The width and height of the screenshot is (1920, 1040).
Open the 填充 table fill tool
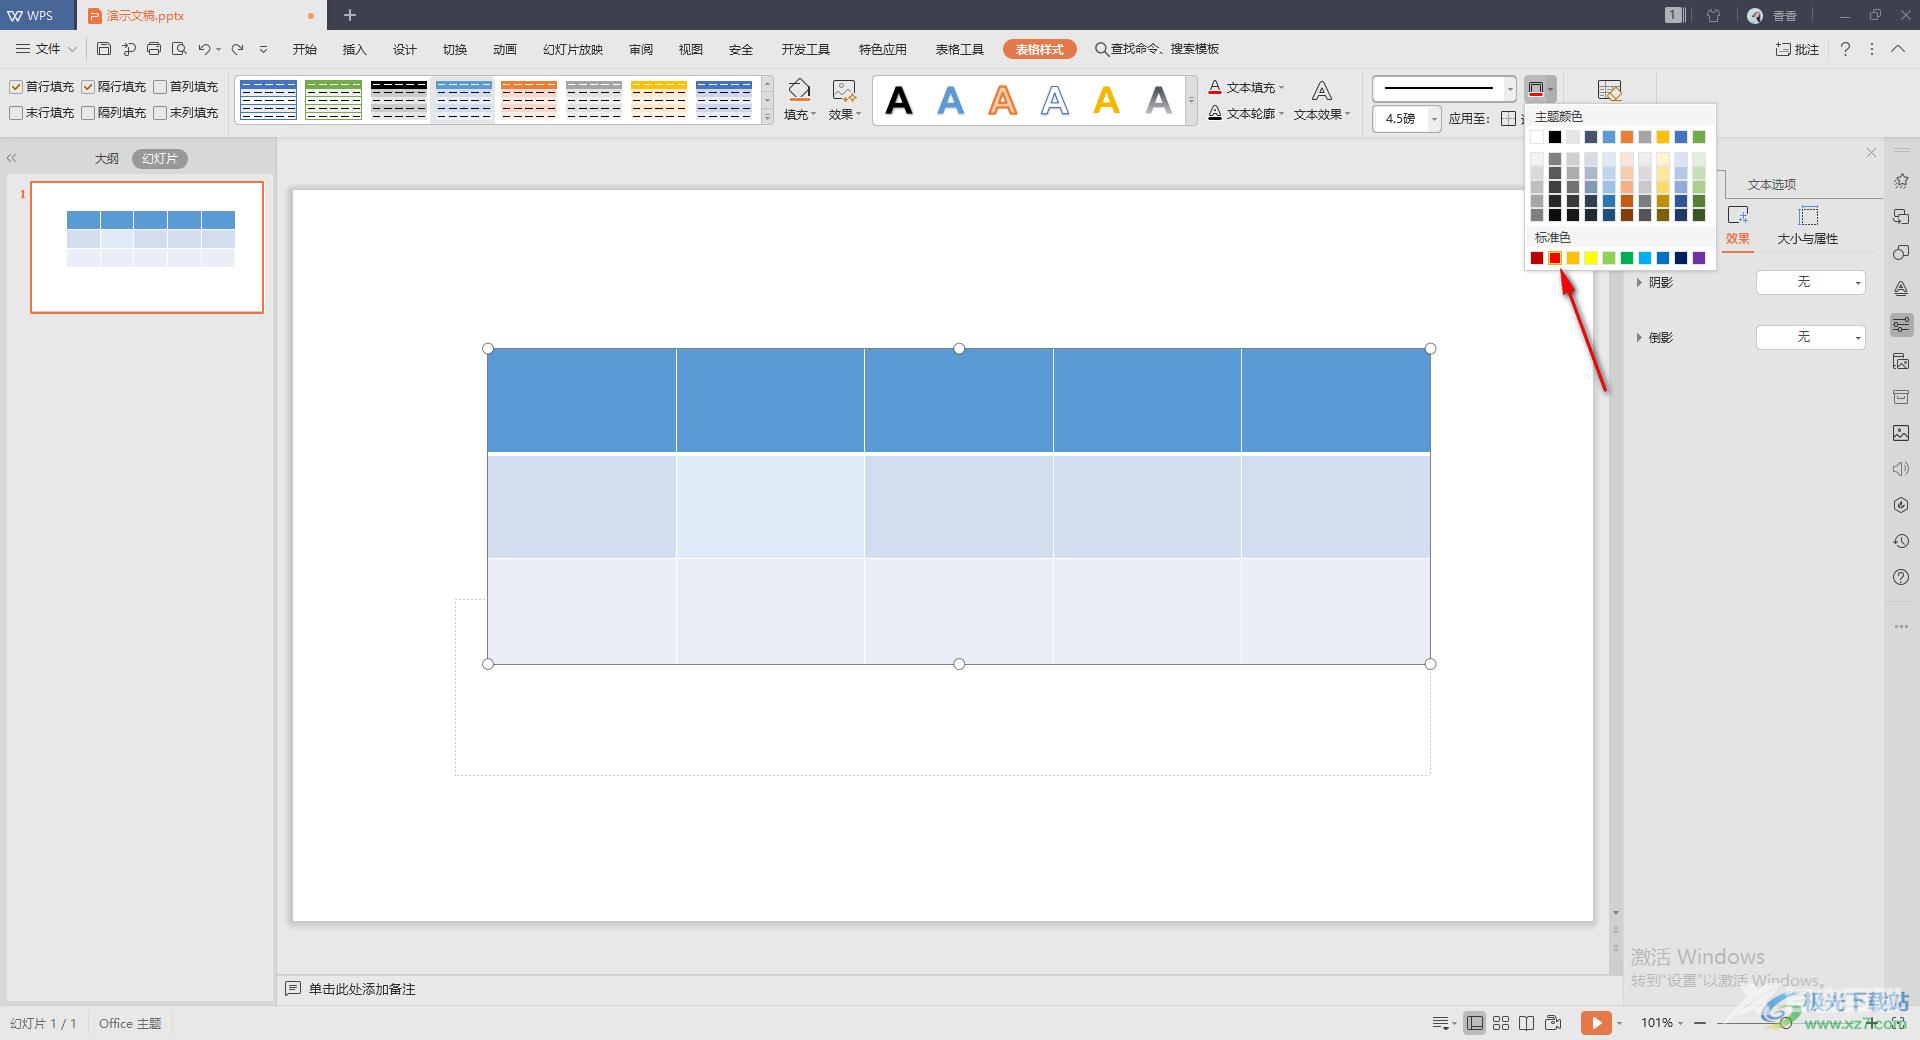(799, 100)
